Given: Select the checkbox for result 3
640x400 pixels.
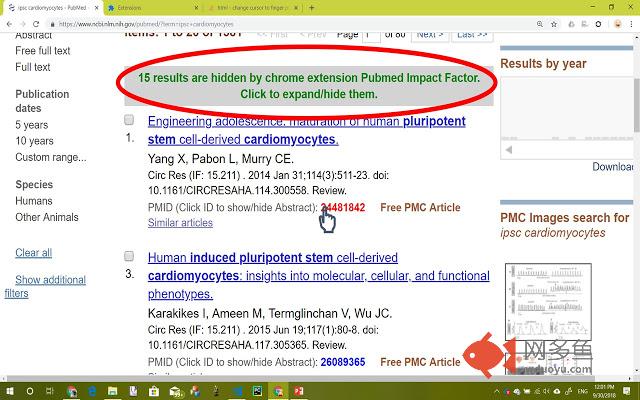Looking at the screenshot, I should [129, 256].
